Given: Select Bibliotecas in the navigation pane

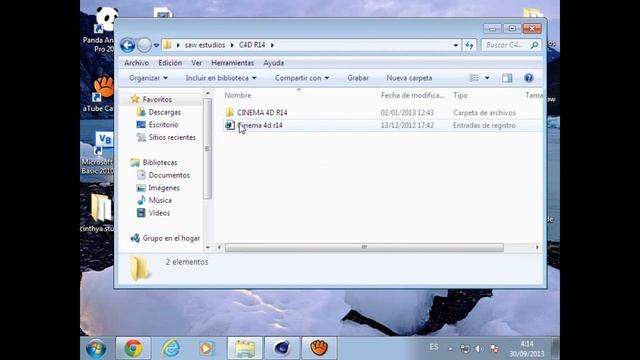Looking at the screenshot, I should pos(160,162).
